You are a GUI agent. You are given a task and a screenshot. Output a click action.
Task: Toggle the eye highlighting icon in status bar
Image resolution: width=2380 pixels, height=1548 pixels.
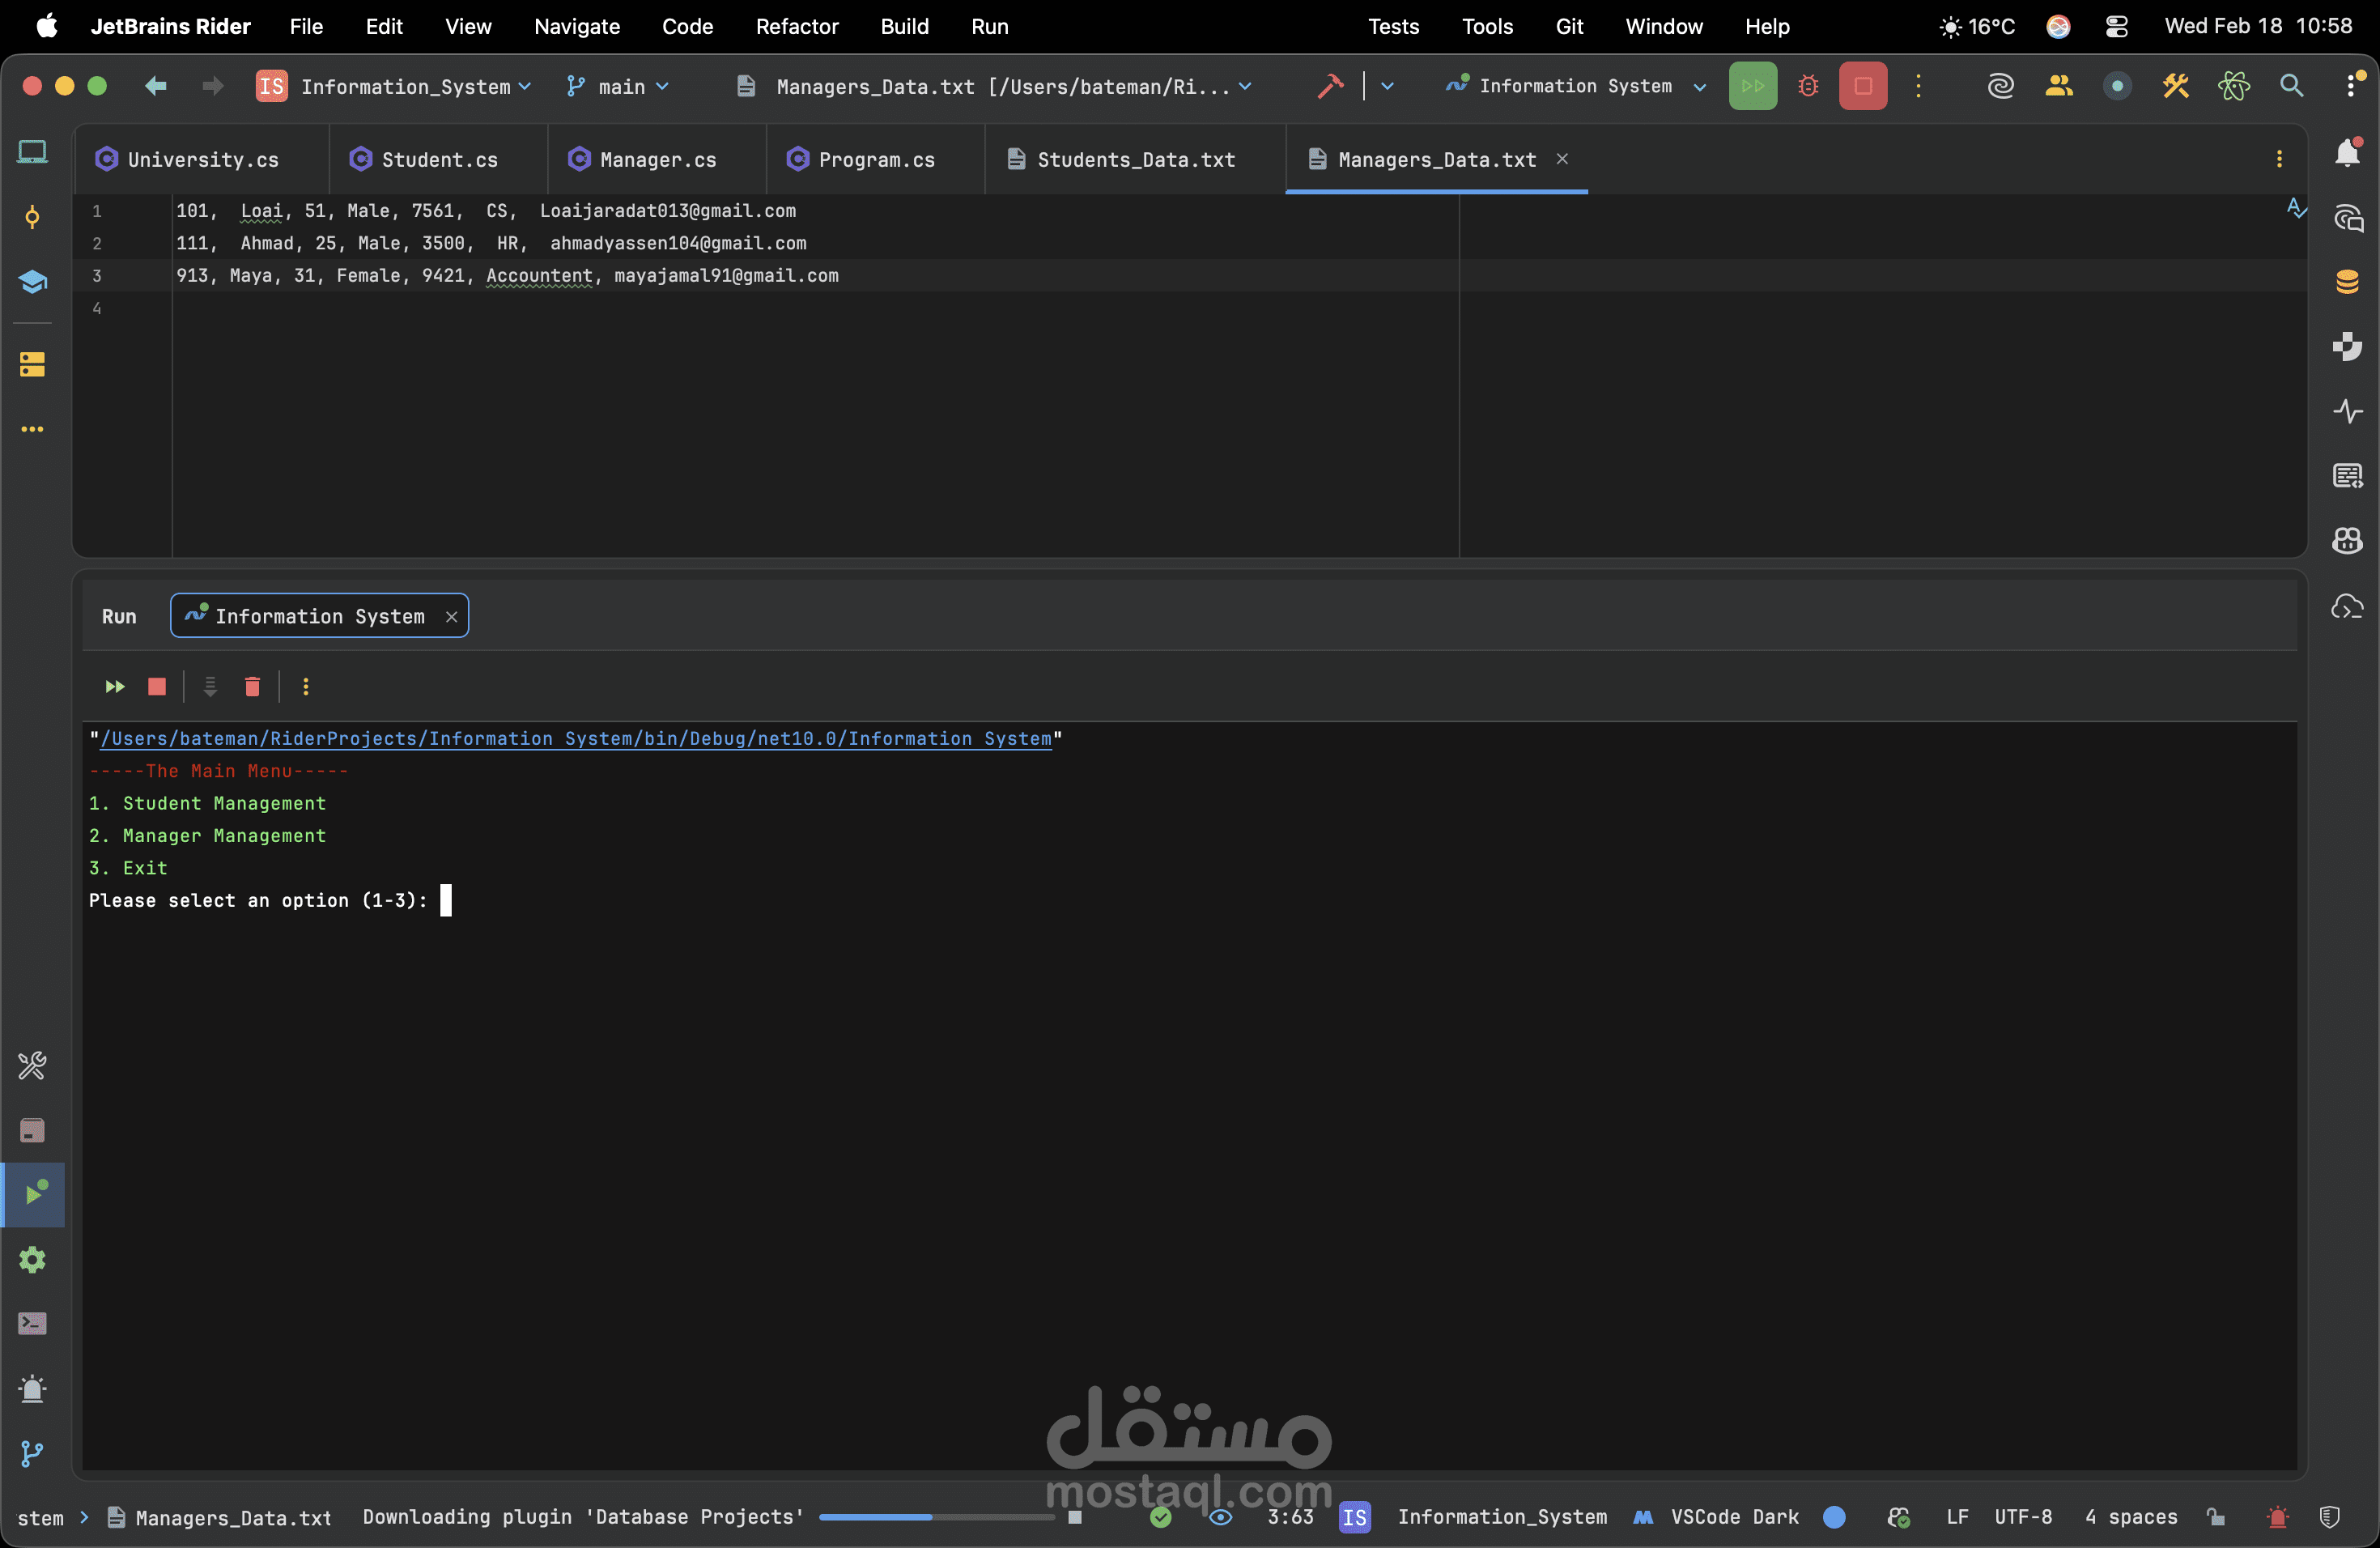click(x=1220, y=1517)
